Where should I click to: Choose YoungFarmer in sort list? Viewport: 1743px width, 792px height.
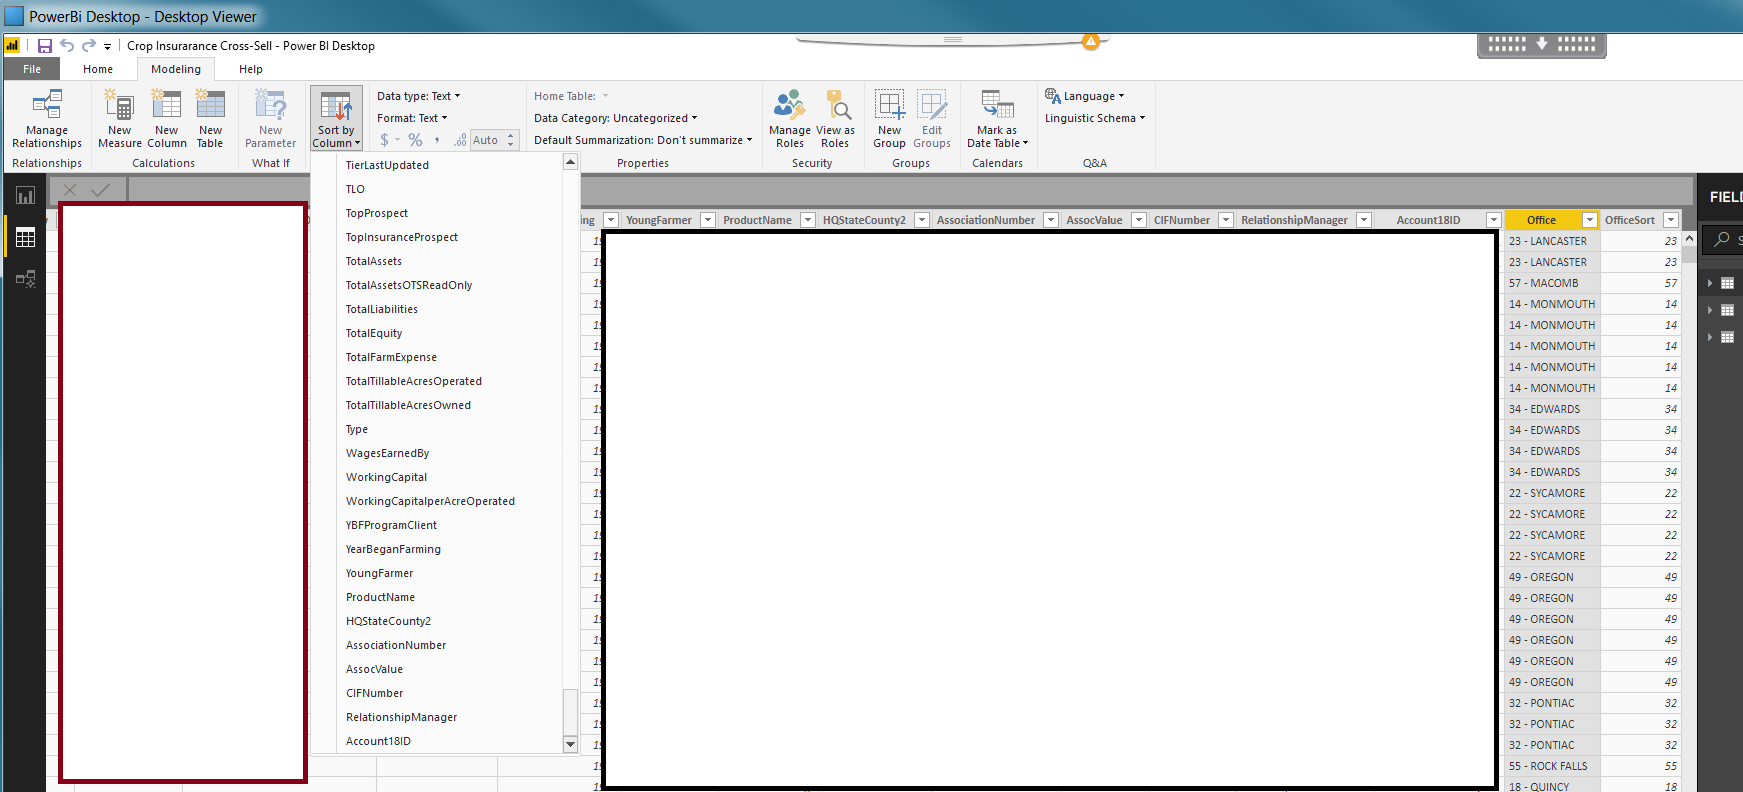[x=379, y=573]
